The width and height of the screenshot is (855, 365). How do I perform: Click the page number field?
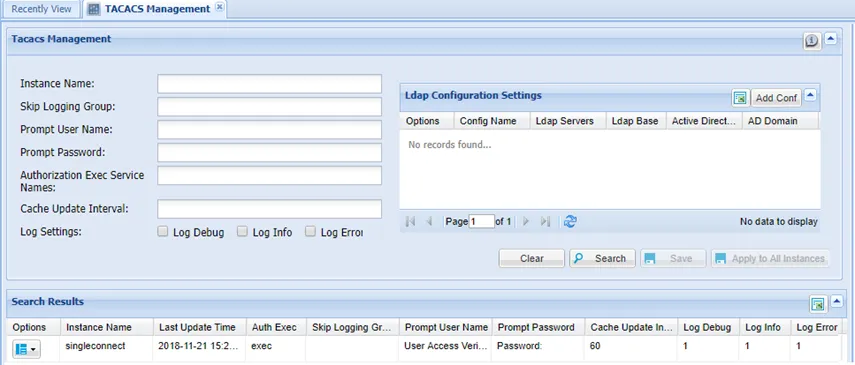(x=481, y=222)
